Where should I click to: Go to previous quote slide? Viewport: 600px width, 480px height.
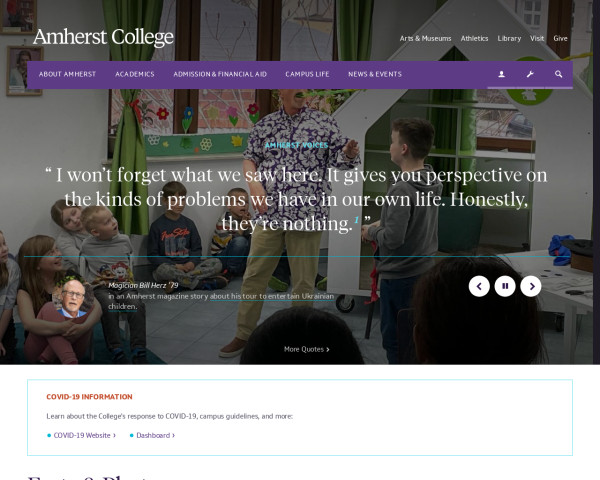tap(479, 286)
